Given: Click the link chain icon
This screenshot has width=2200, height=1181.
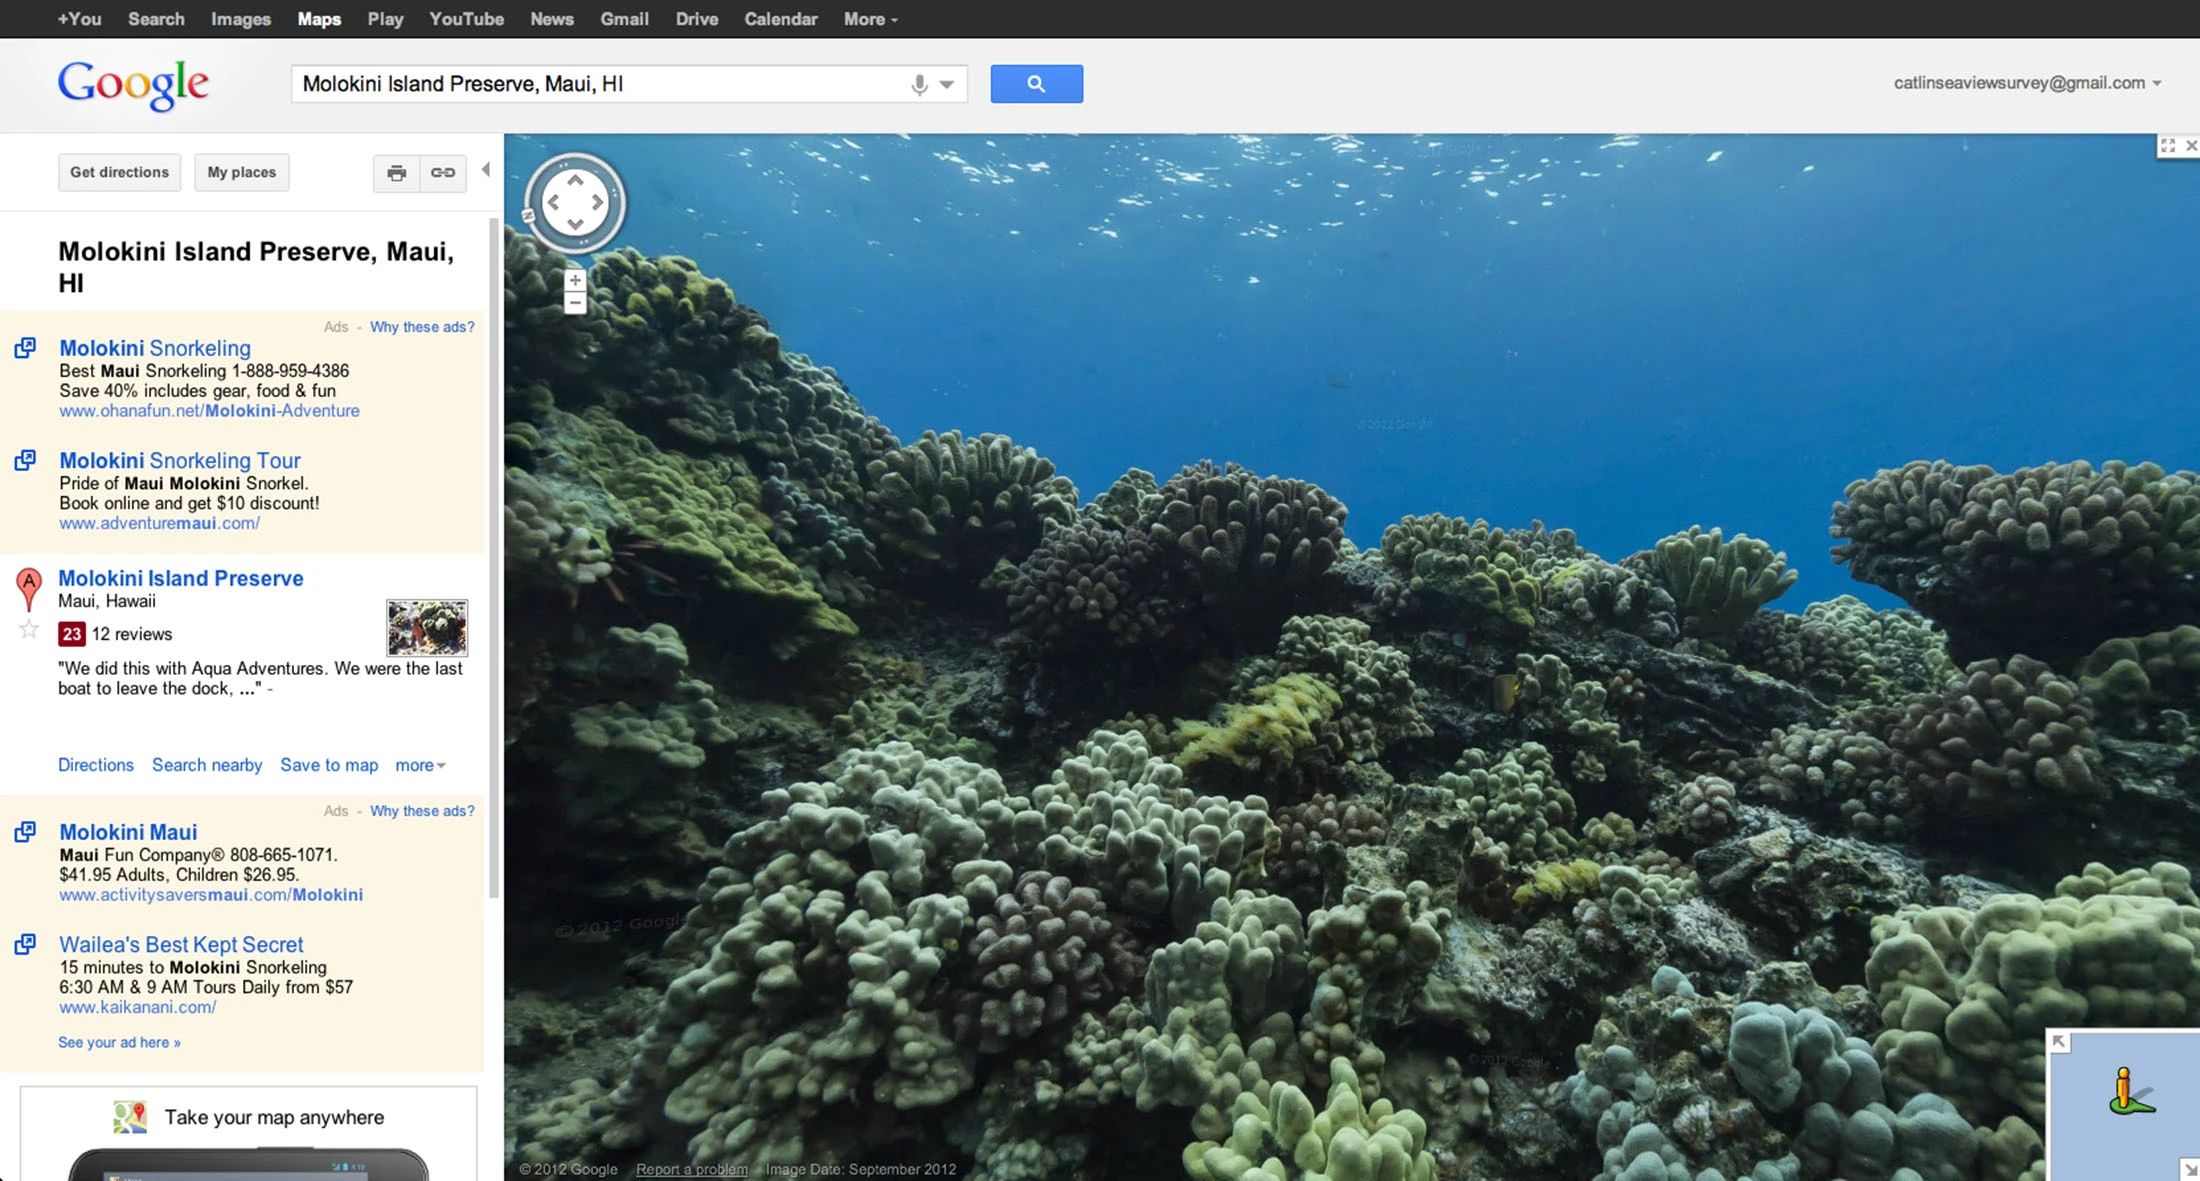Looking at the screenshot, I should pyautogui.click(x=443, y=173).
